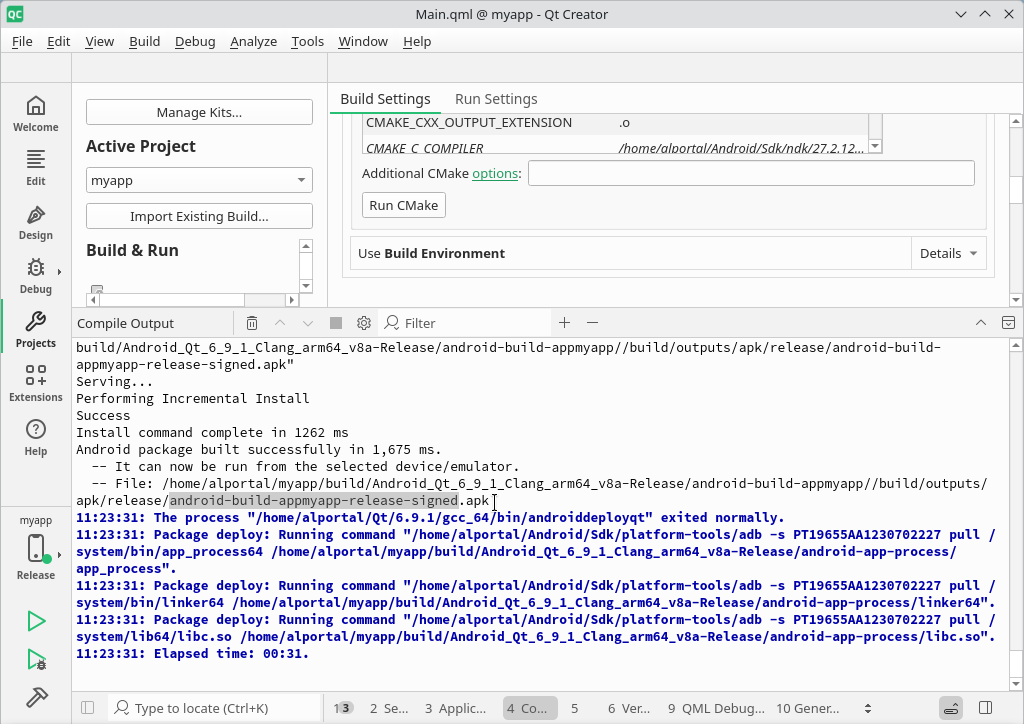Open Compile Output settings gear
Viewport: 1024px width, 724px height.
coord(364,323)
